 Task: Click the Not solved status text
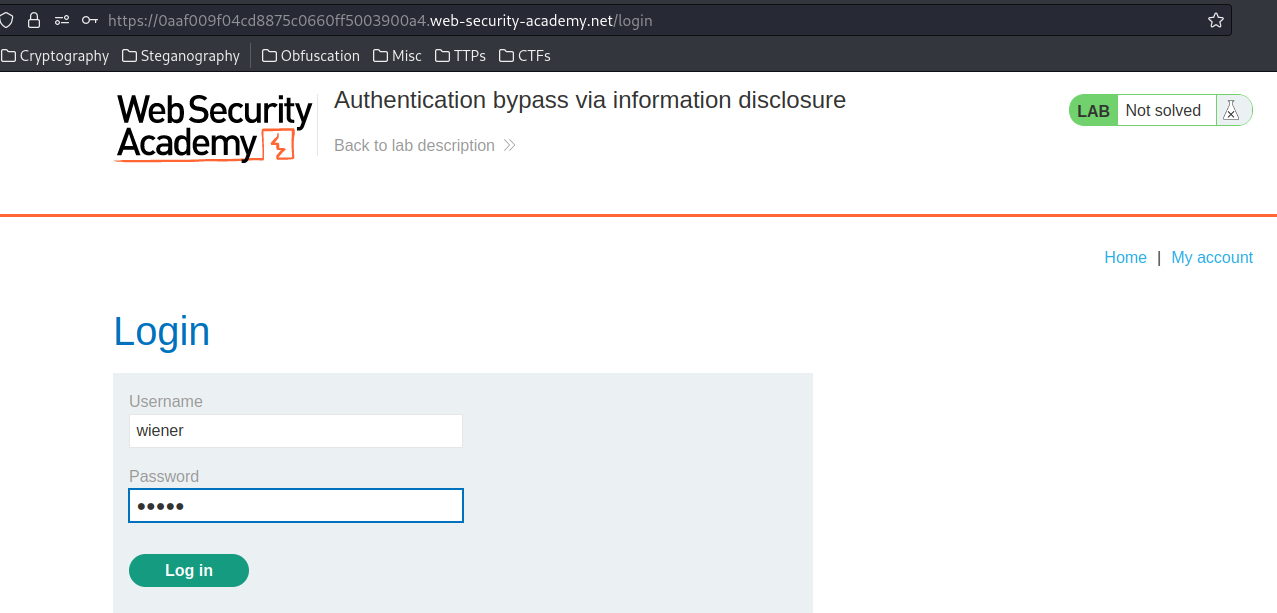pos(1163,111)
